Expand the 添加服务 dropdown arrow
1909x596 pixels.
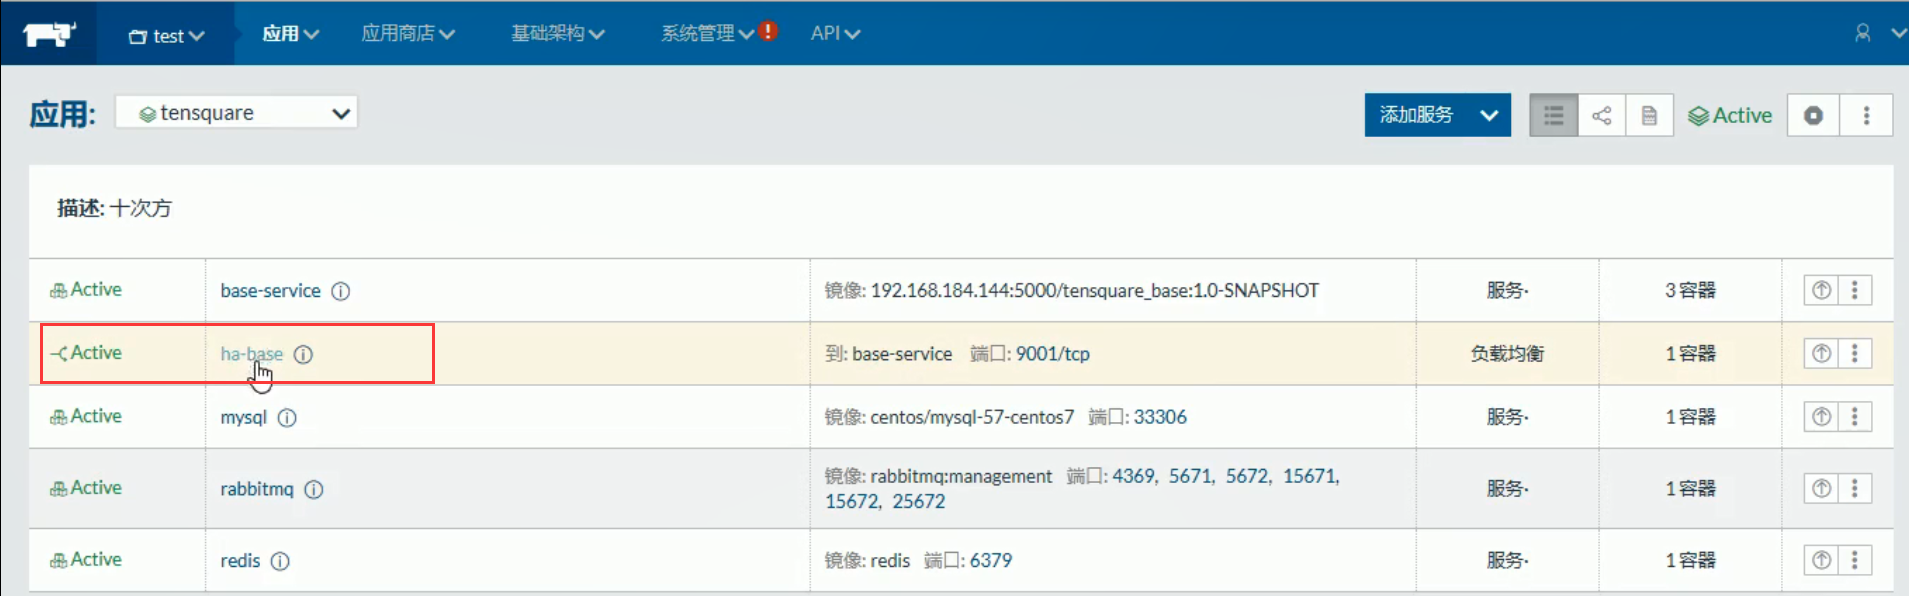coord(1489,115)
